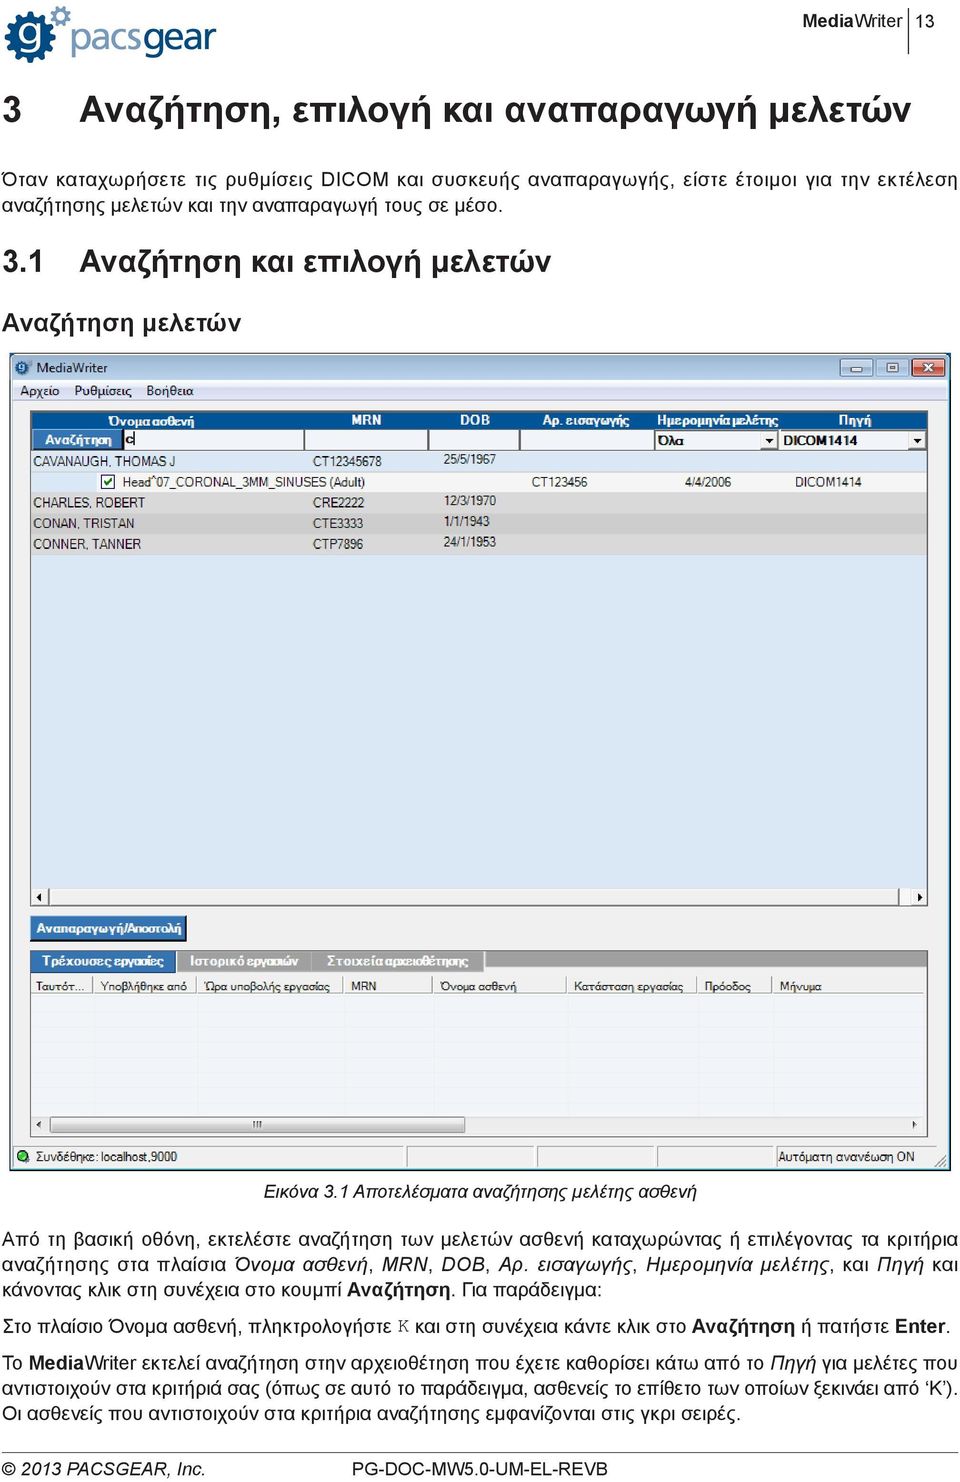Click MRN value CTE3333

click(338, 523)
